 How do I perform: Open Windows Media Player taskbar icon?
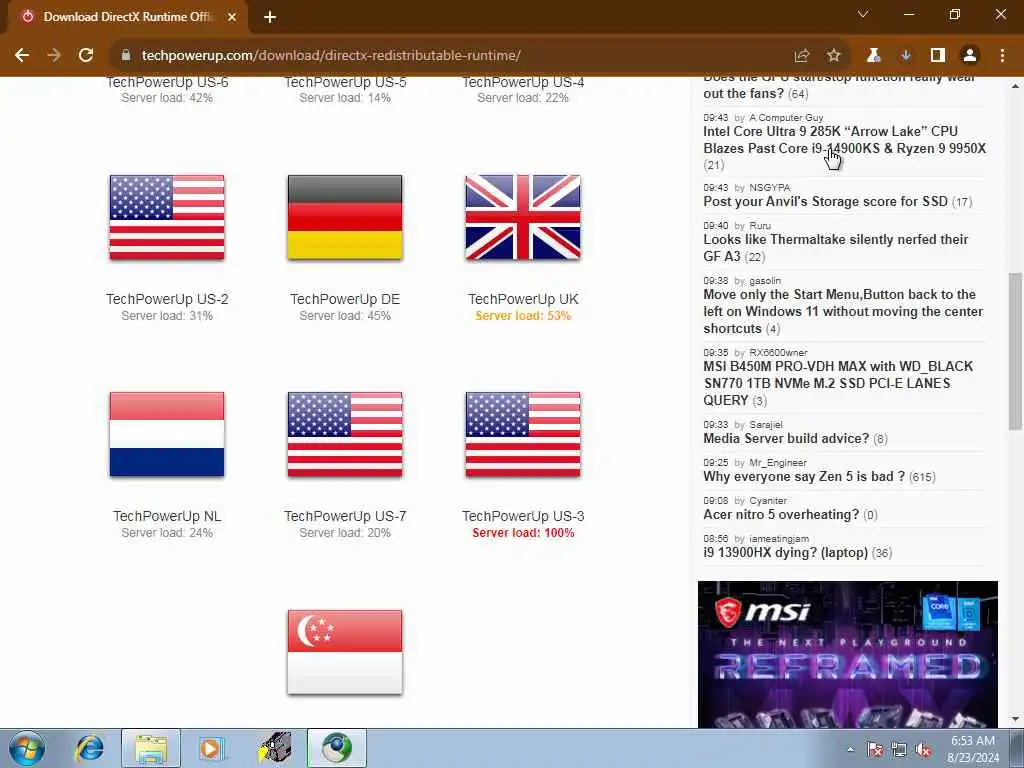tap(212, 748)
